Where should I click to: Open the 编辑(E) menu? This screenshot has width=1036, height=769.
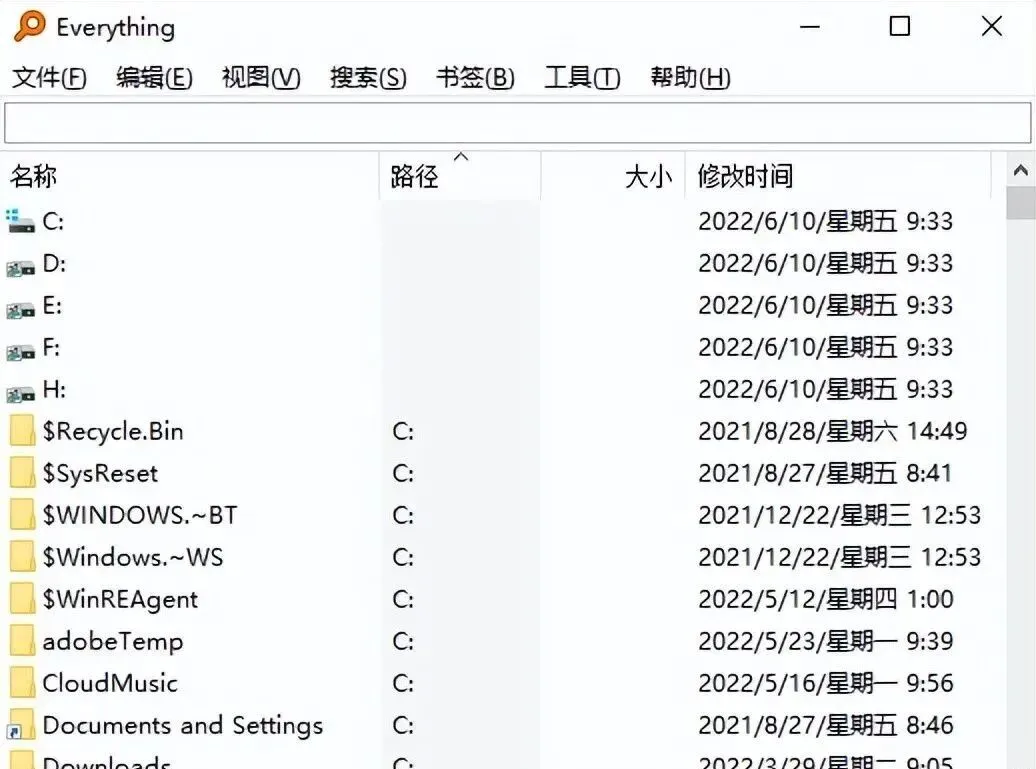[155, 77]
